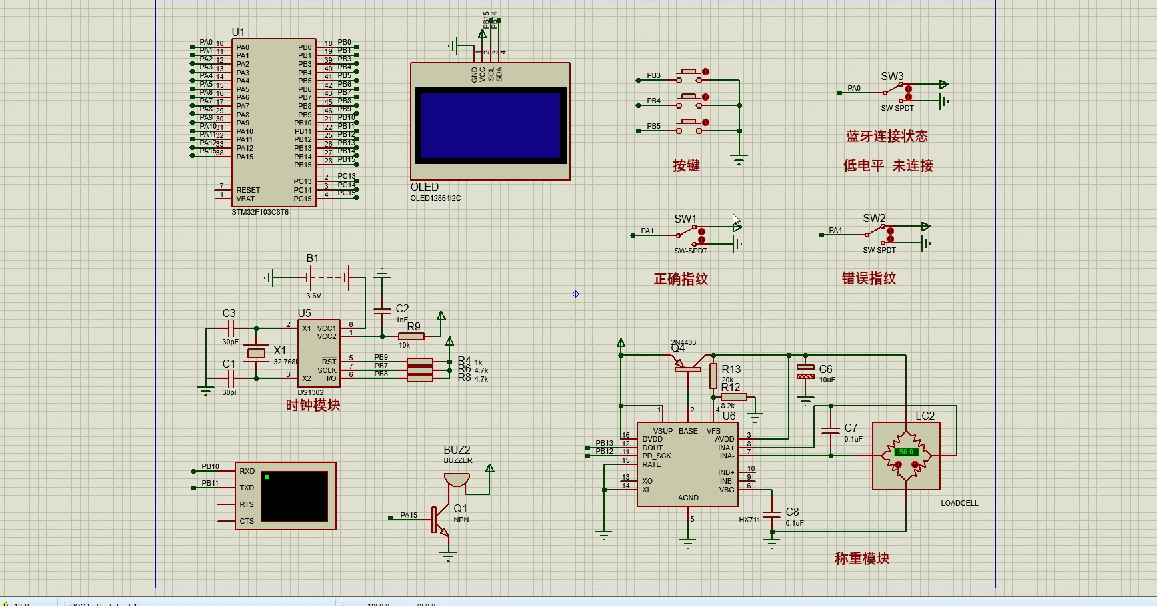Click the loadcell increment actuator on LC2
The height and width of the screenshot is (606, 1157).
(x=914, y=463)
